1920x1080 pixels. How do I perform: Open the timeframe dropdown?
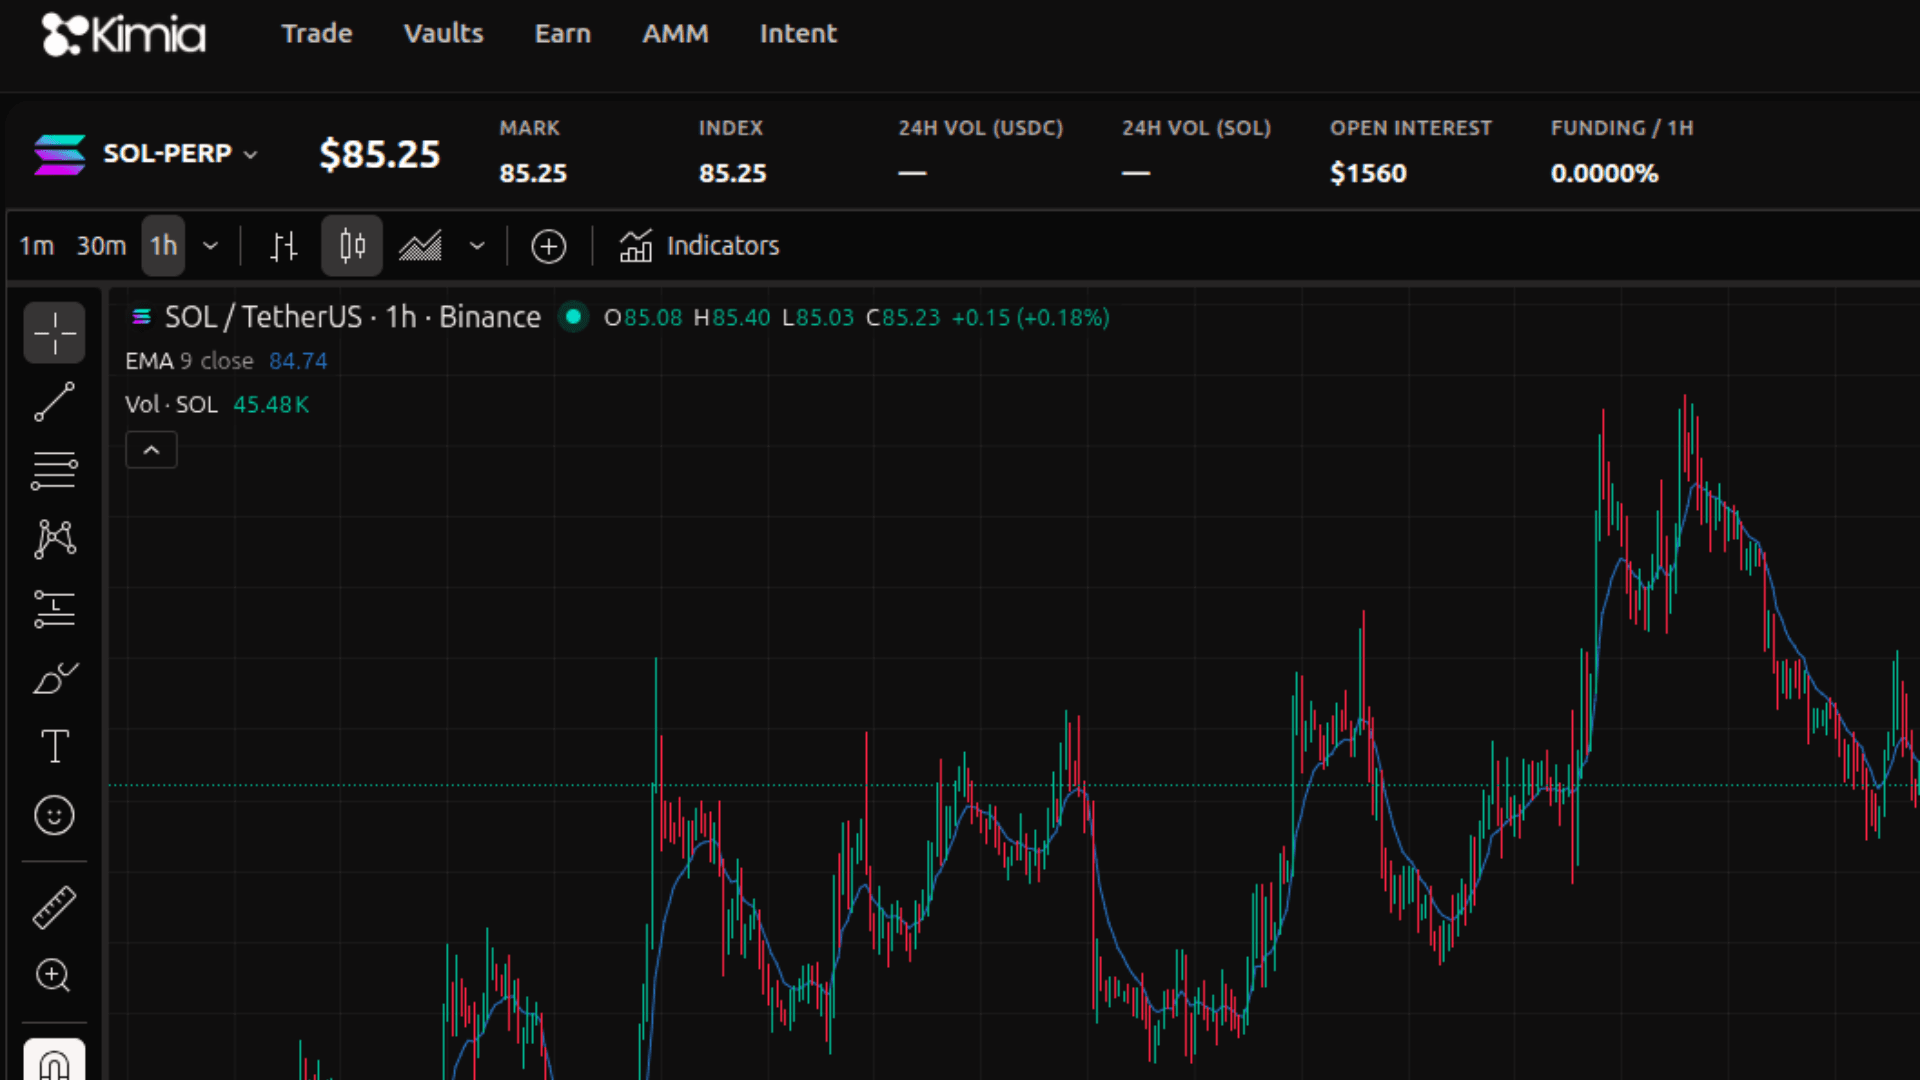210,246
